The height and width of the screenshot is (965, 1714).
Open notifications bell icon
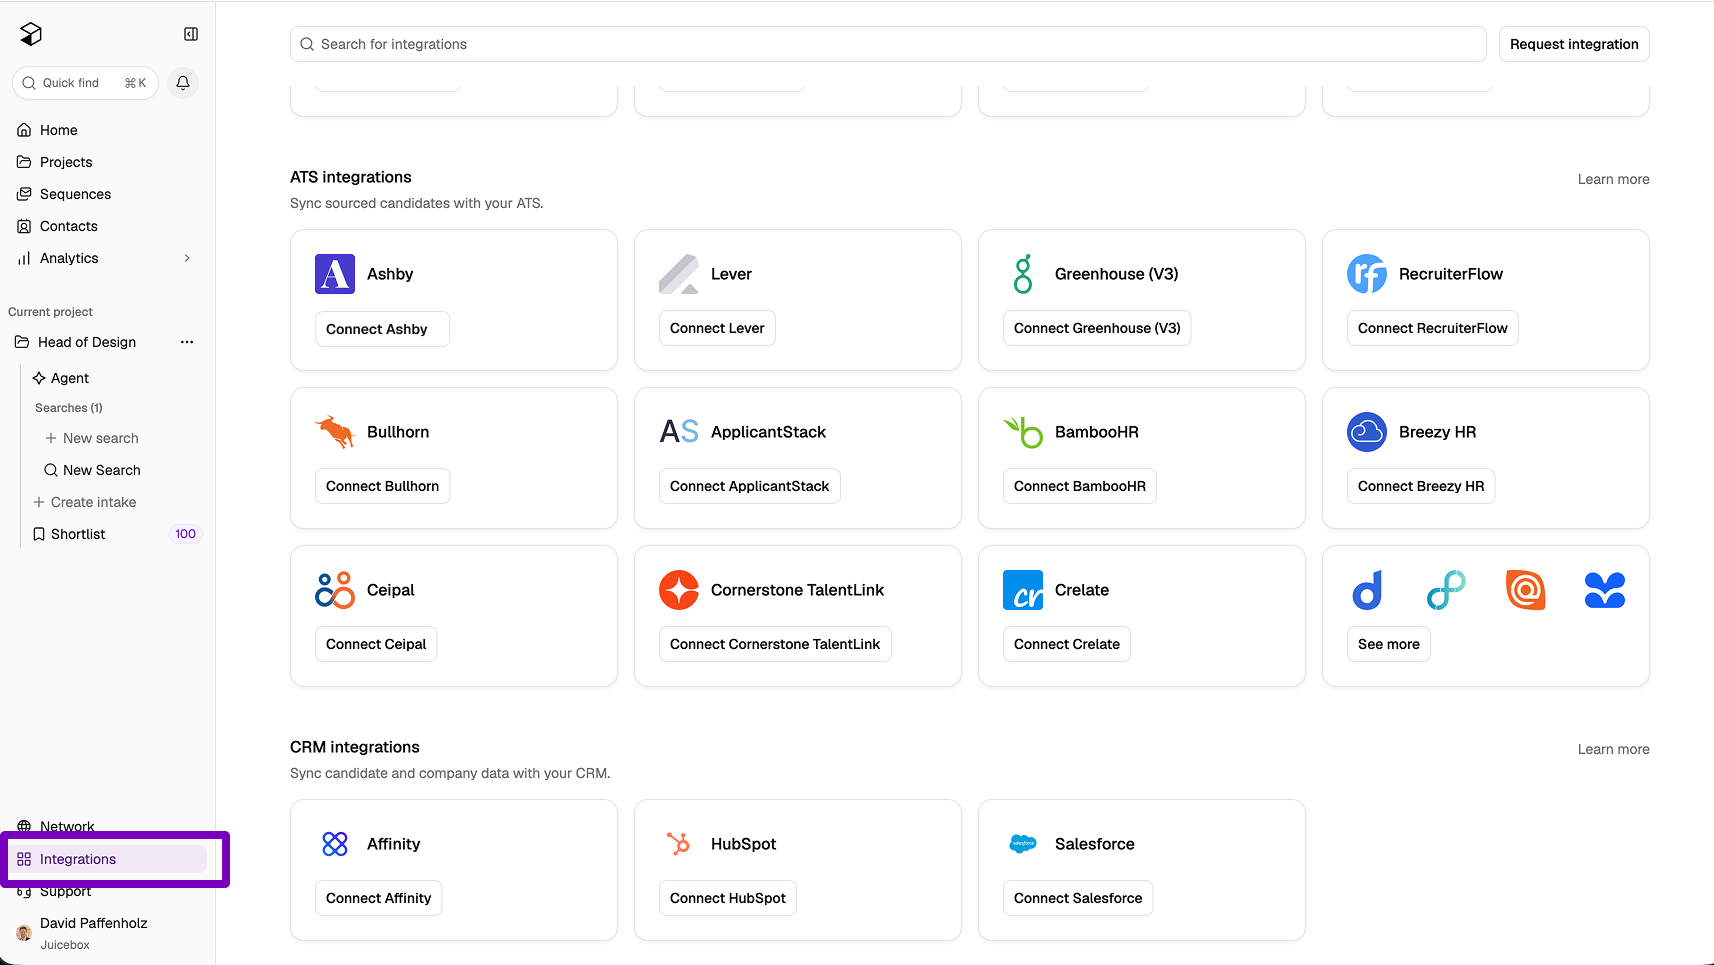[x=183, y=83]
